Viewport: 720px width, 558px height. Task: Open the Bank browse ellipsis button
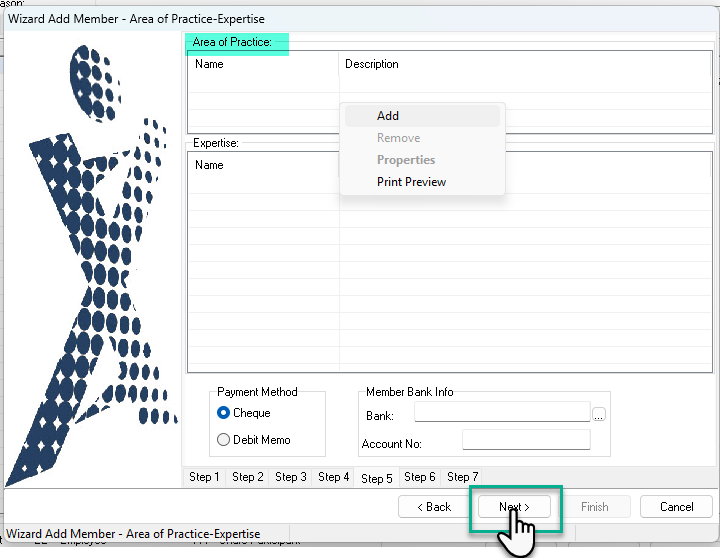pyautogui.click(x=599, y=414)
